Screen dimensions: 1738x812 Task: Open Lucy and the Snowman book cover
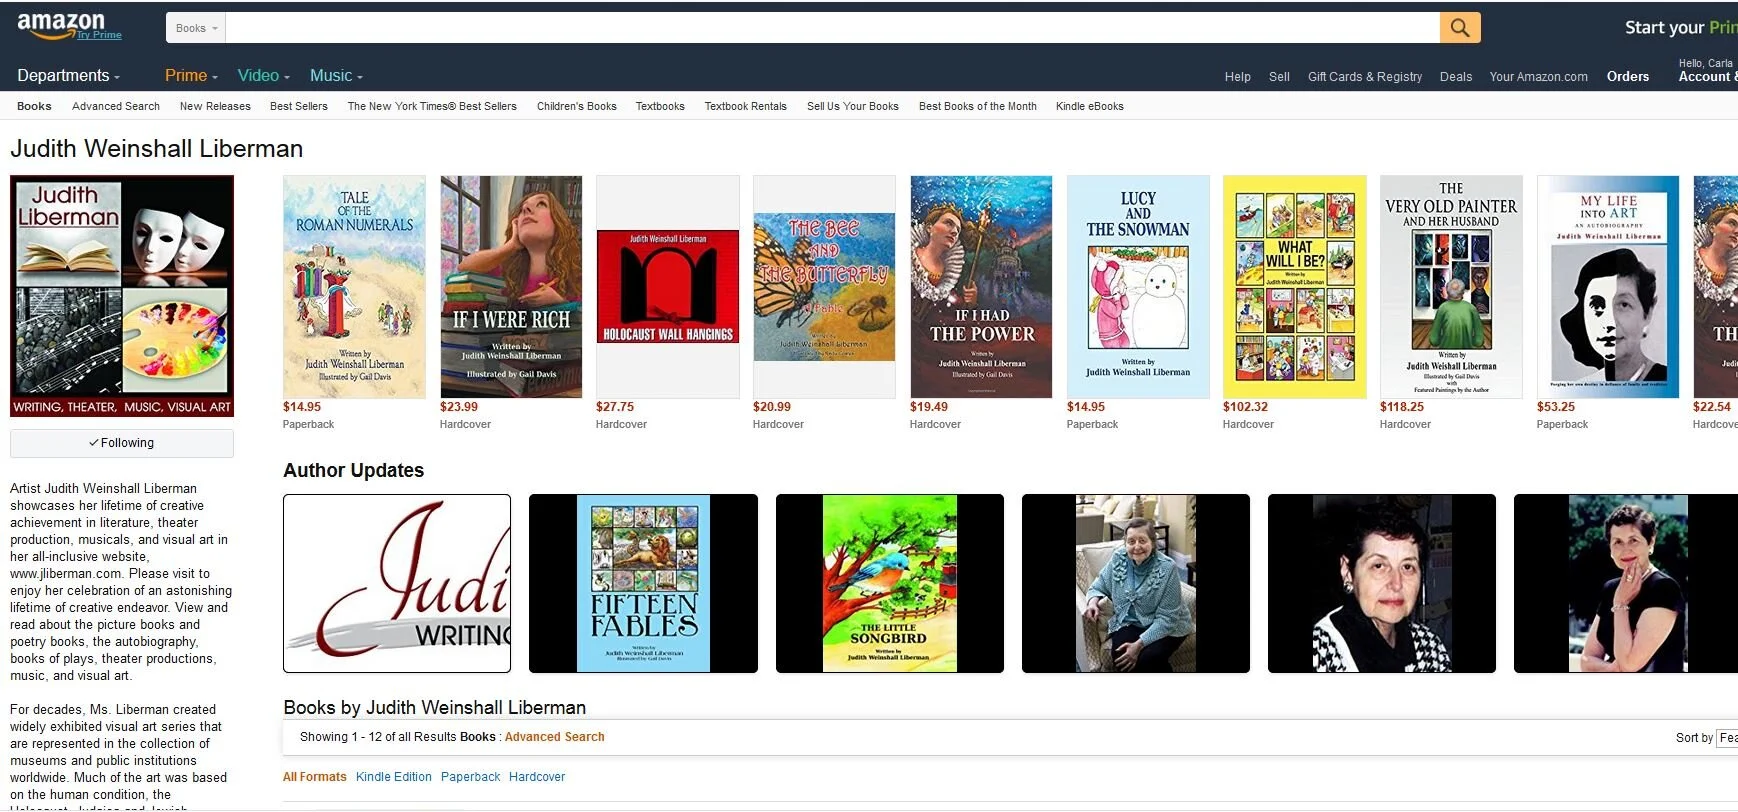tap(1138, 287)
